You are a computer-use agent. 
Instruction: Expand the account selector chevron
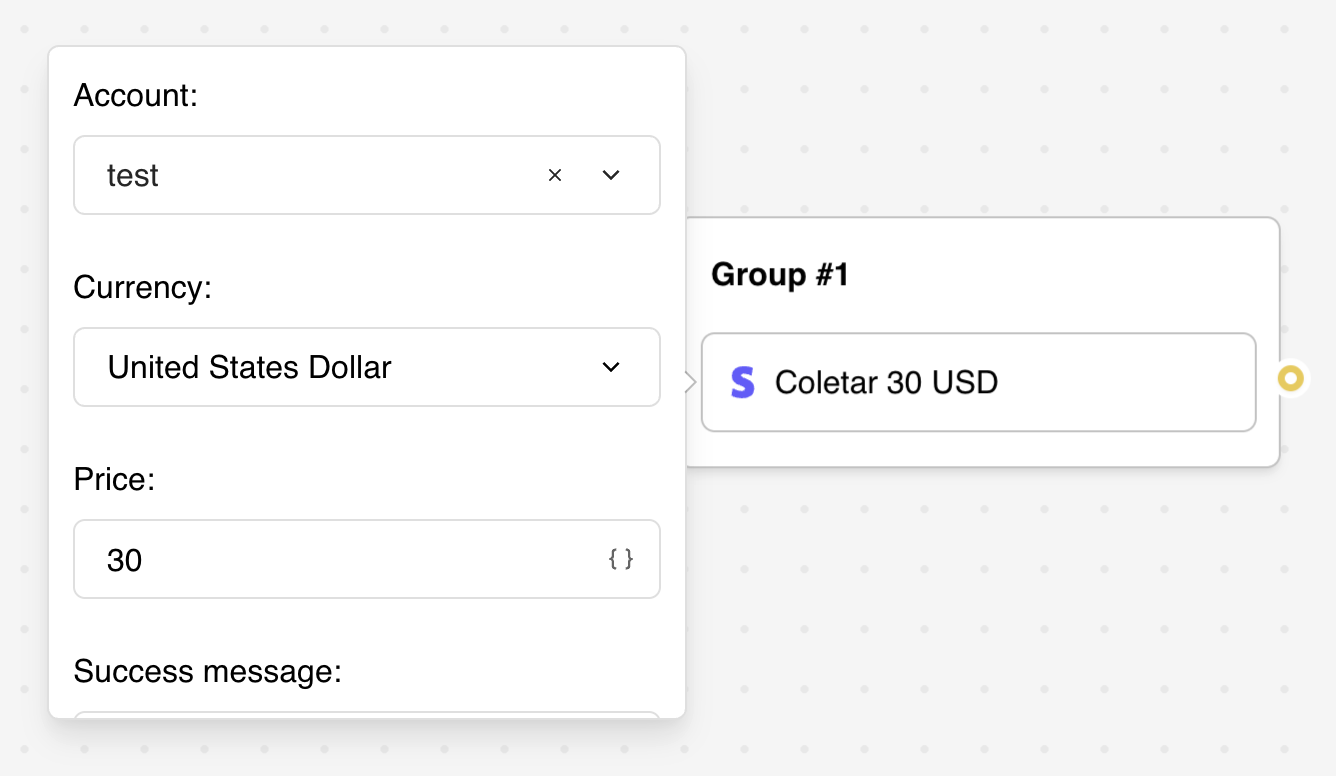click(610, 175)
